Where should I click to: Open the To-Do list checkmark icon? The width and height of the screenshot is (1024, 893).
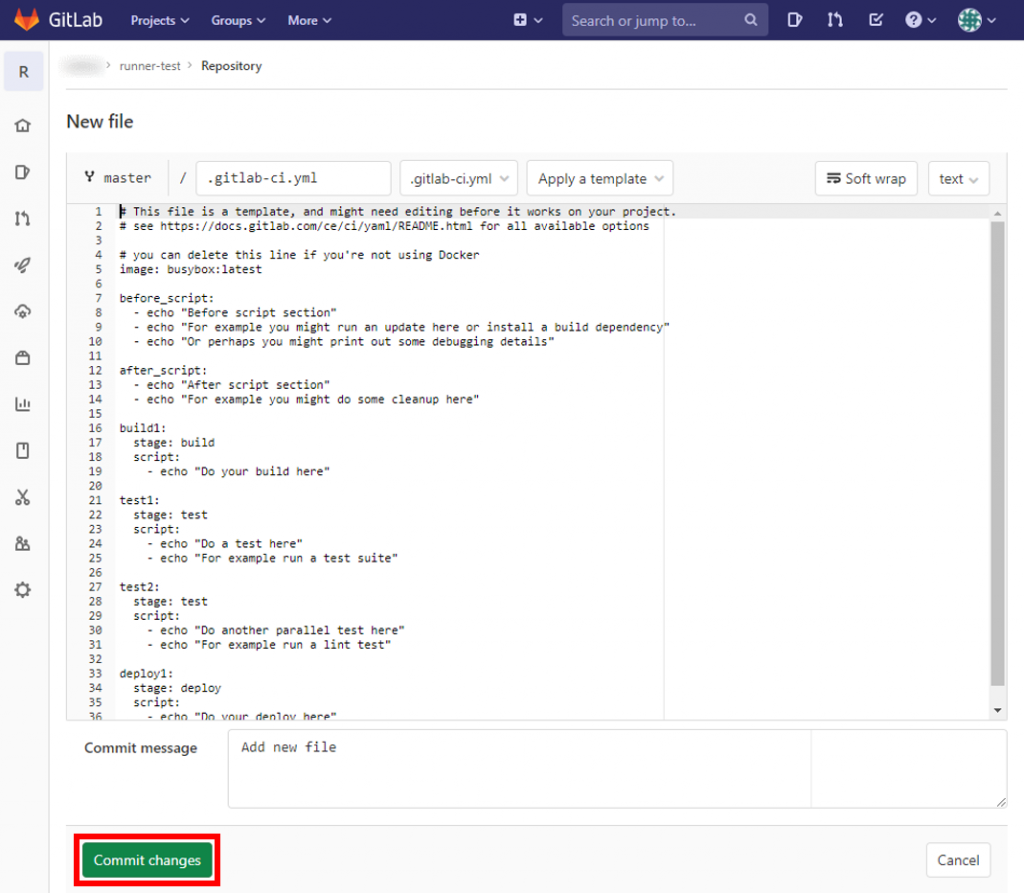(876, 20)
